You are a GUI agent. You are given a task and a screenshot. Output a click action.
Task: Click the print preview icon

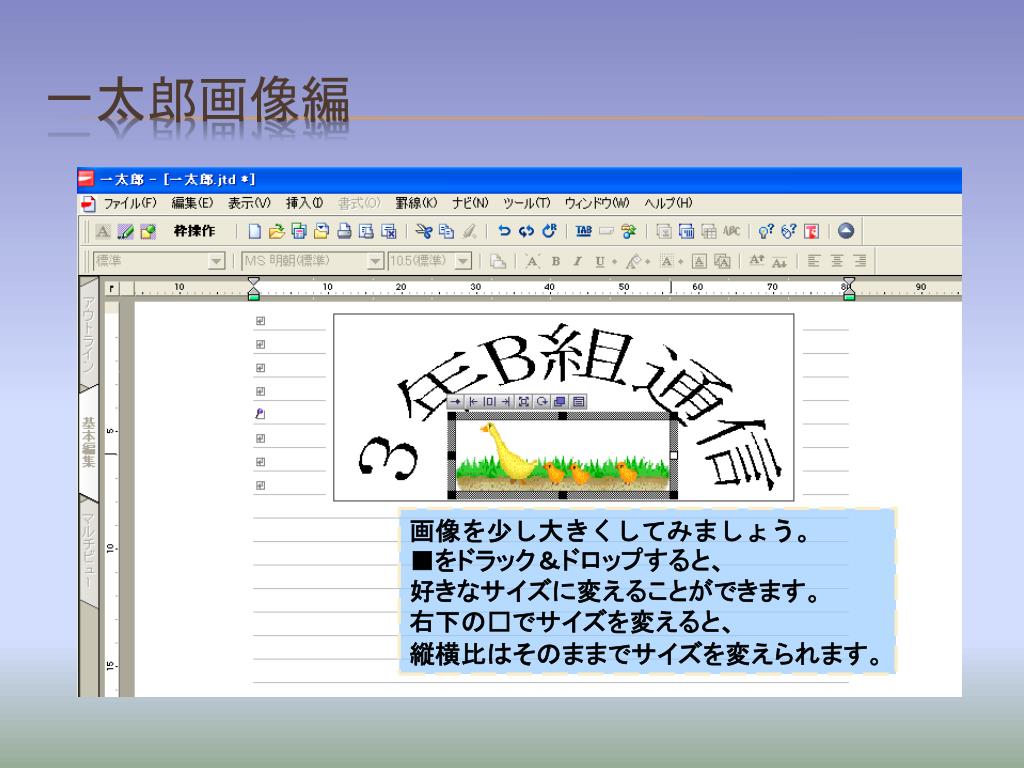pyautogui.click(x=366, y=231)
